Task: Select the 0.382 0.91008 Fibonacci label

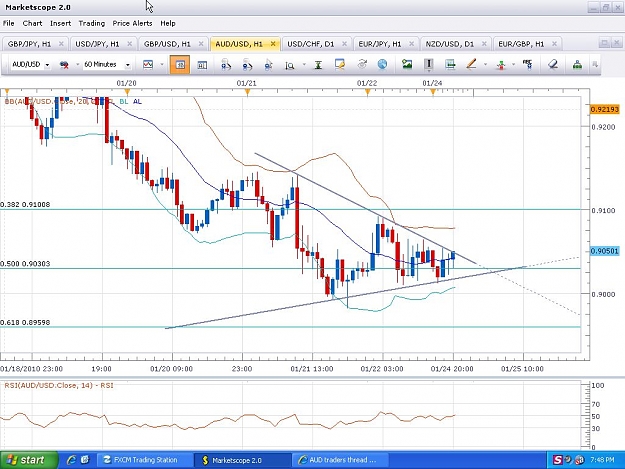Action: coord(25,205)
